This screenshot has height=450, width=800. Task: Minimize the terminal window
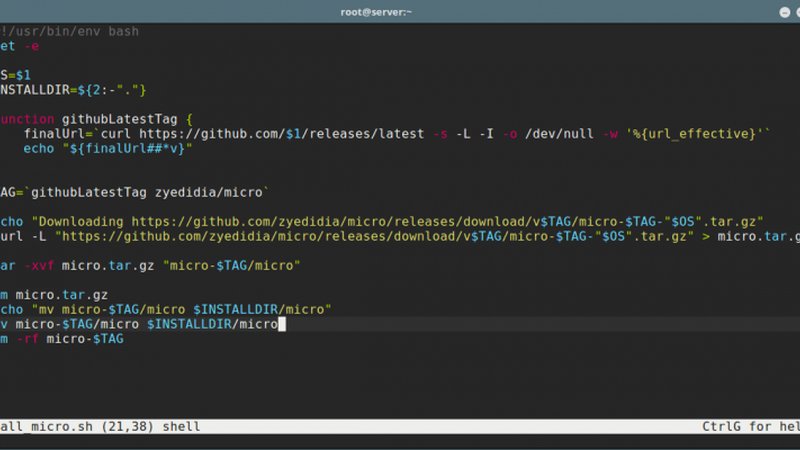pyautogui.click(x=752, y=10)
